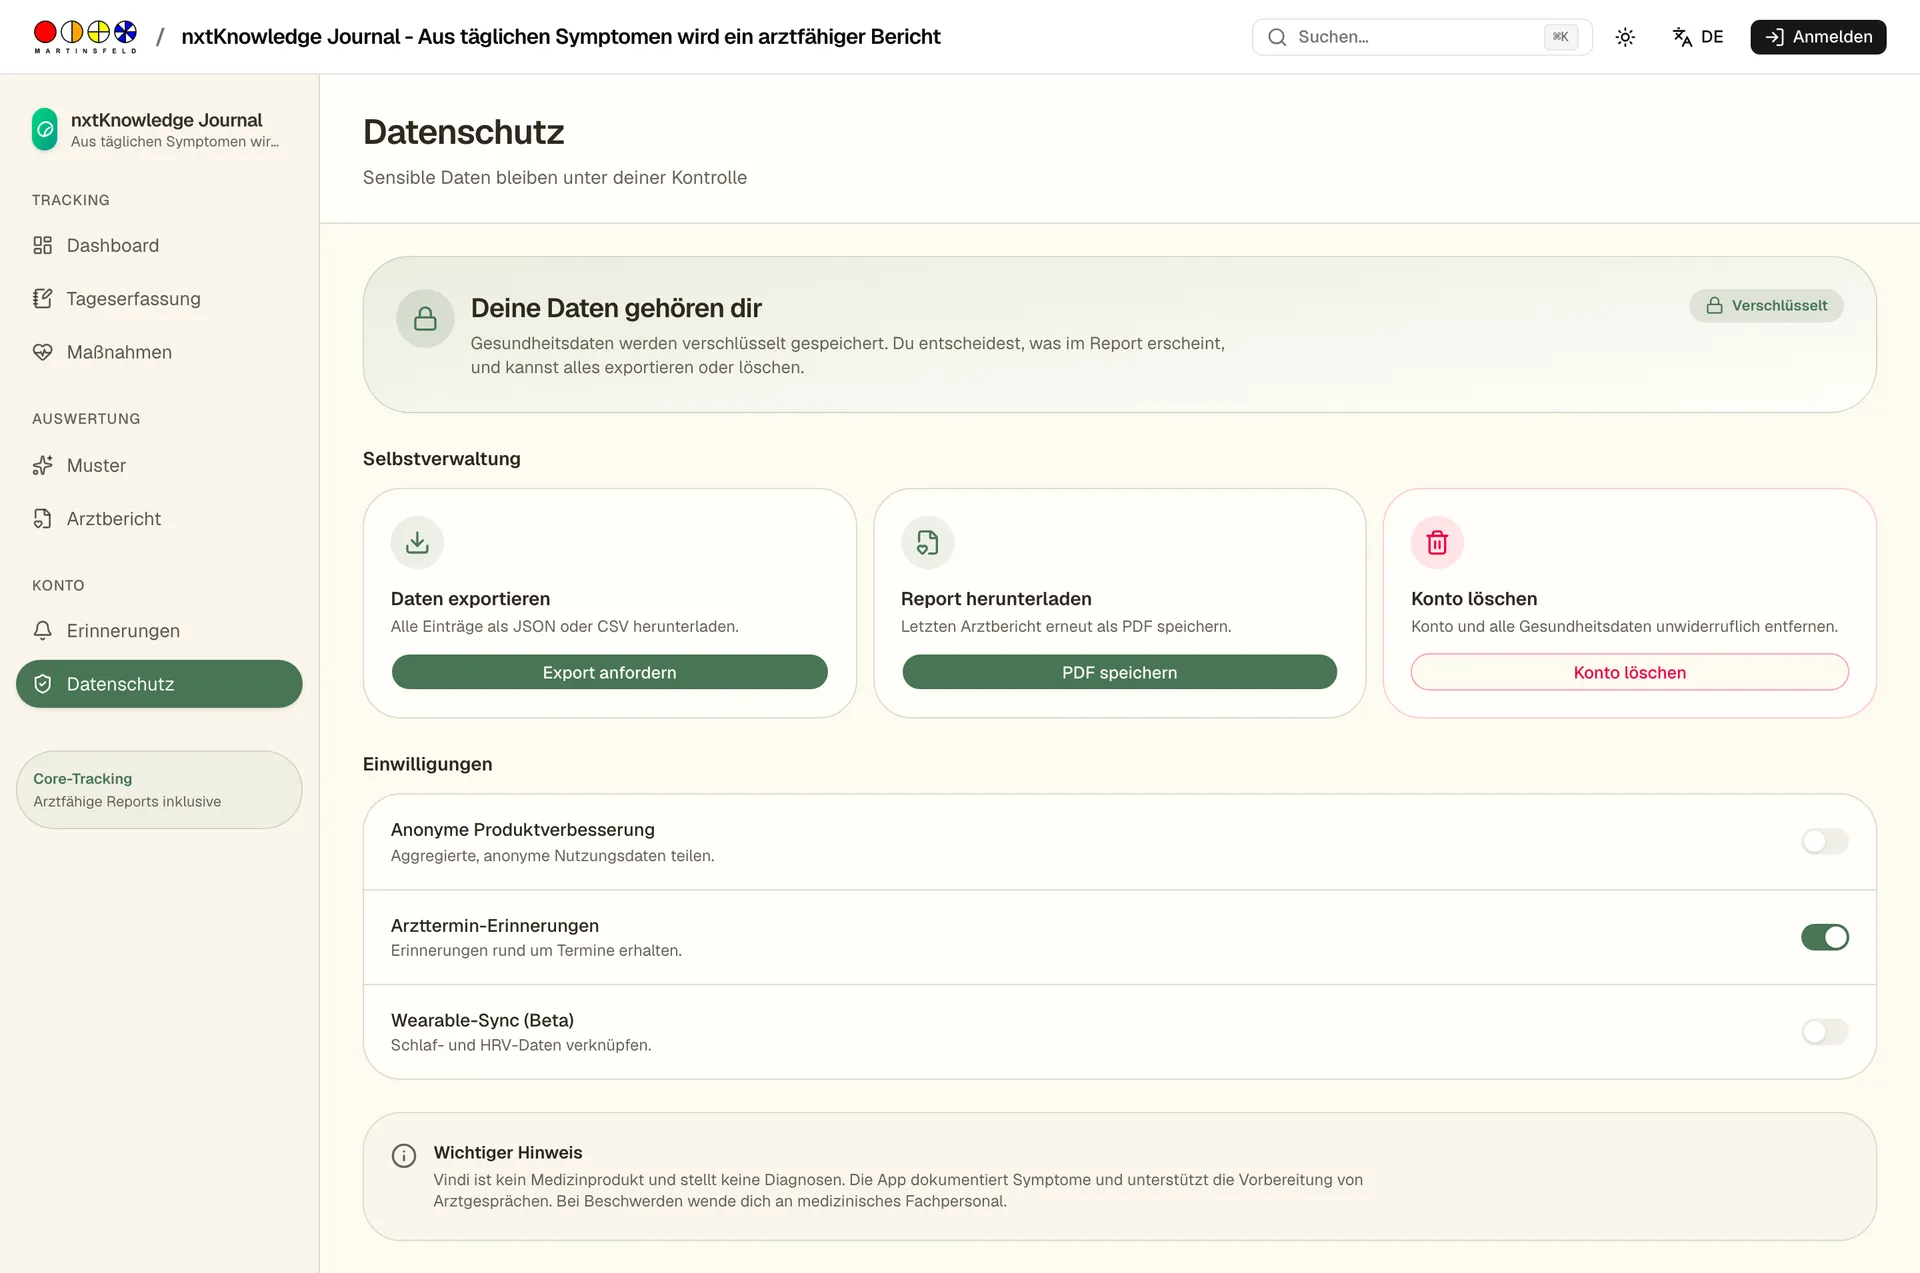The image size is (1920, 1273).
Task: Click the Martinsfeld logo in header
Action: [x=85, y=37]
